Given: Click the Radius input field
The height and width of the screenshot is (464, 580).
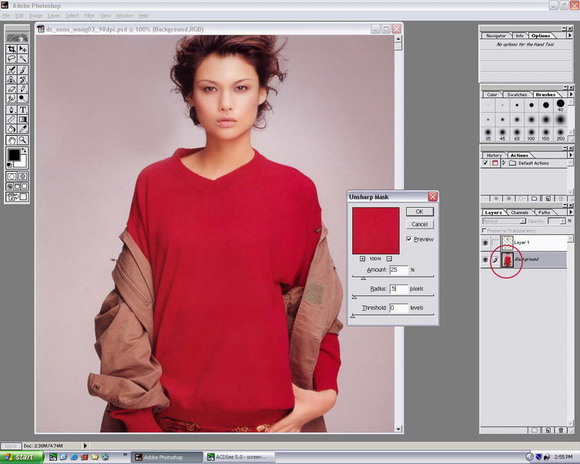Looking at the screenshot, I should (399, 289).
